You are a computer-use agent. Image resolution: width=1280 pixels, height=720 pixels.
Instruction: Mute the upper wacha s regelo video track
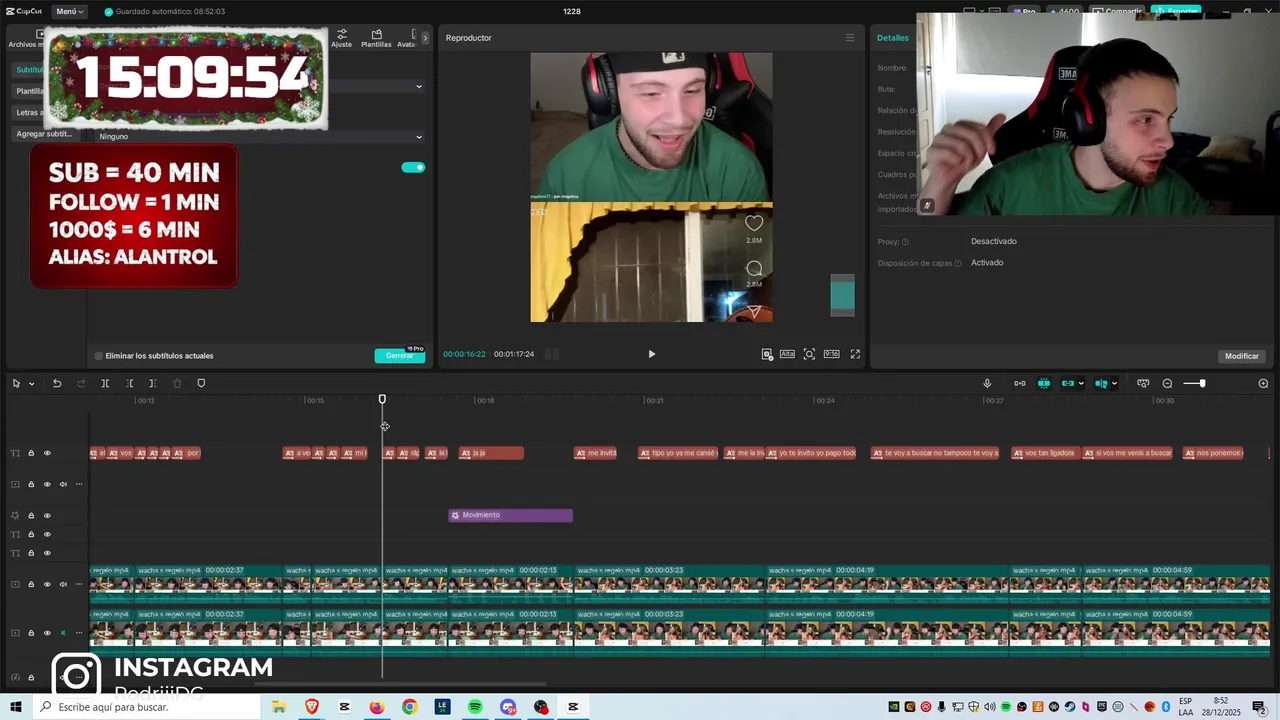point(63,584)
